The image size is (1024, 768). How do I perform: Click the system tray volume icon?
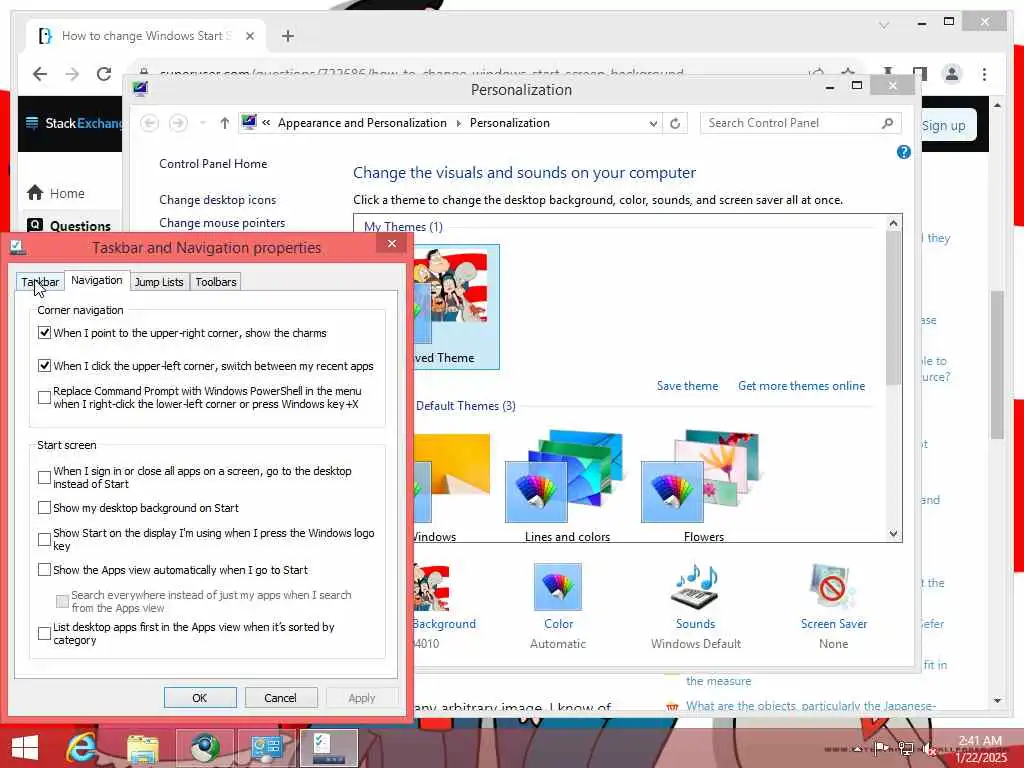tap(929, 748)
